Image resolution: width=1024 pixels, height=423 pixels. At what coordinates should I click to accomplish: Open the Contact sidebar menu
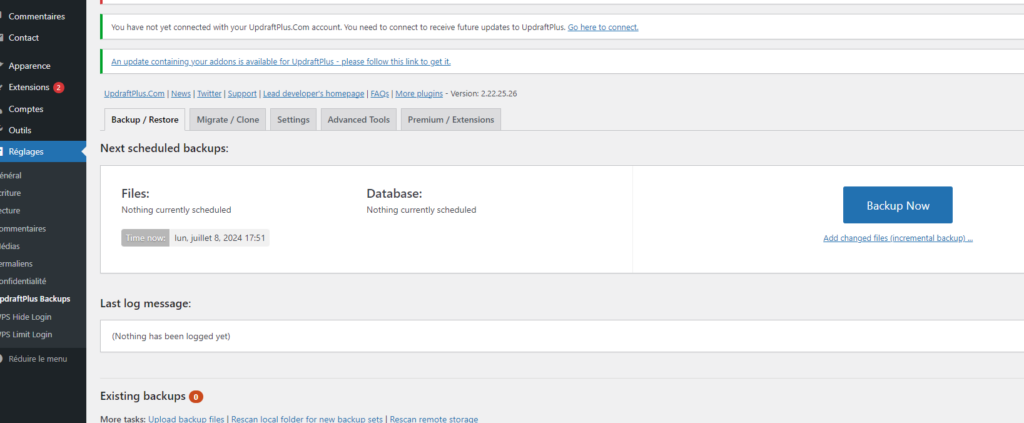coord(24,37)
